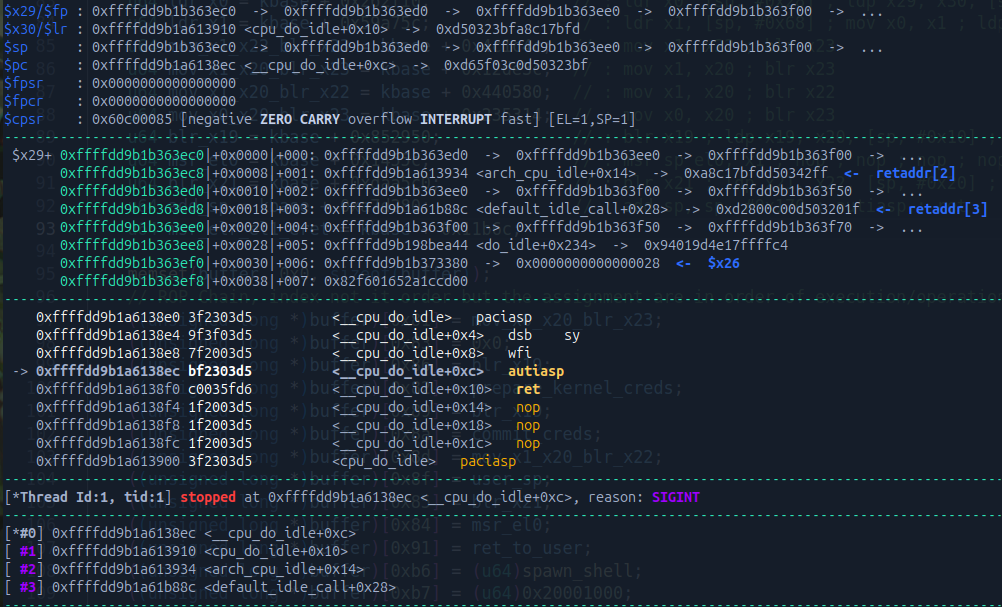The height and width of the screenshot is (607, 1002).
Task: Click the retaddr[3] stack annotation
Action: point(948,209)
